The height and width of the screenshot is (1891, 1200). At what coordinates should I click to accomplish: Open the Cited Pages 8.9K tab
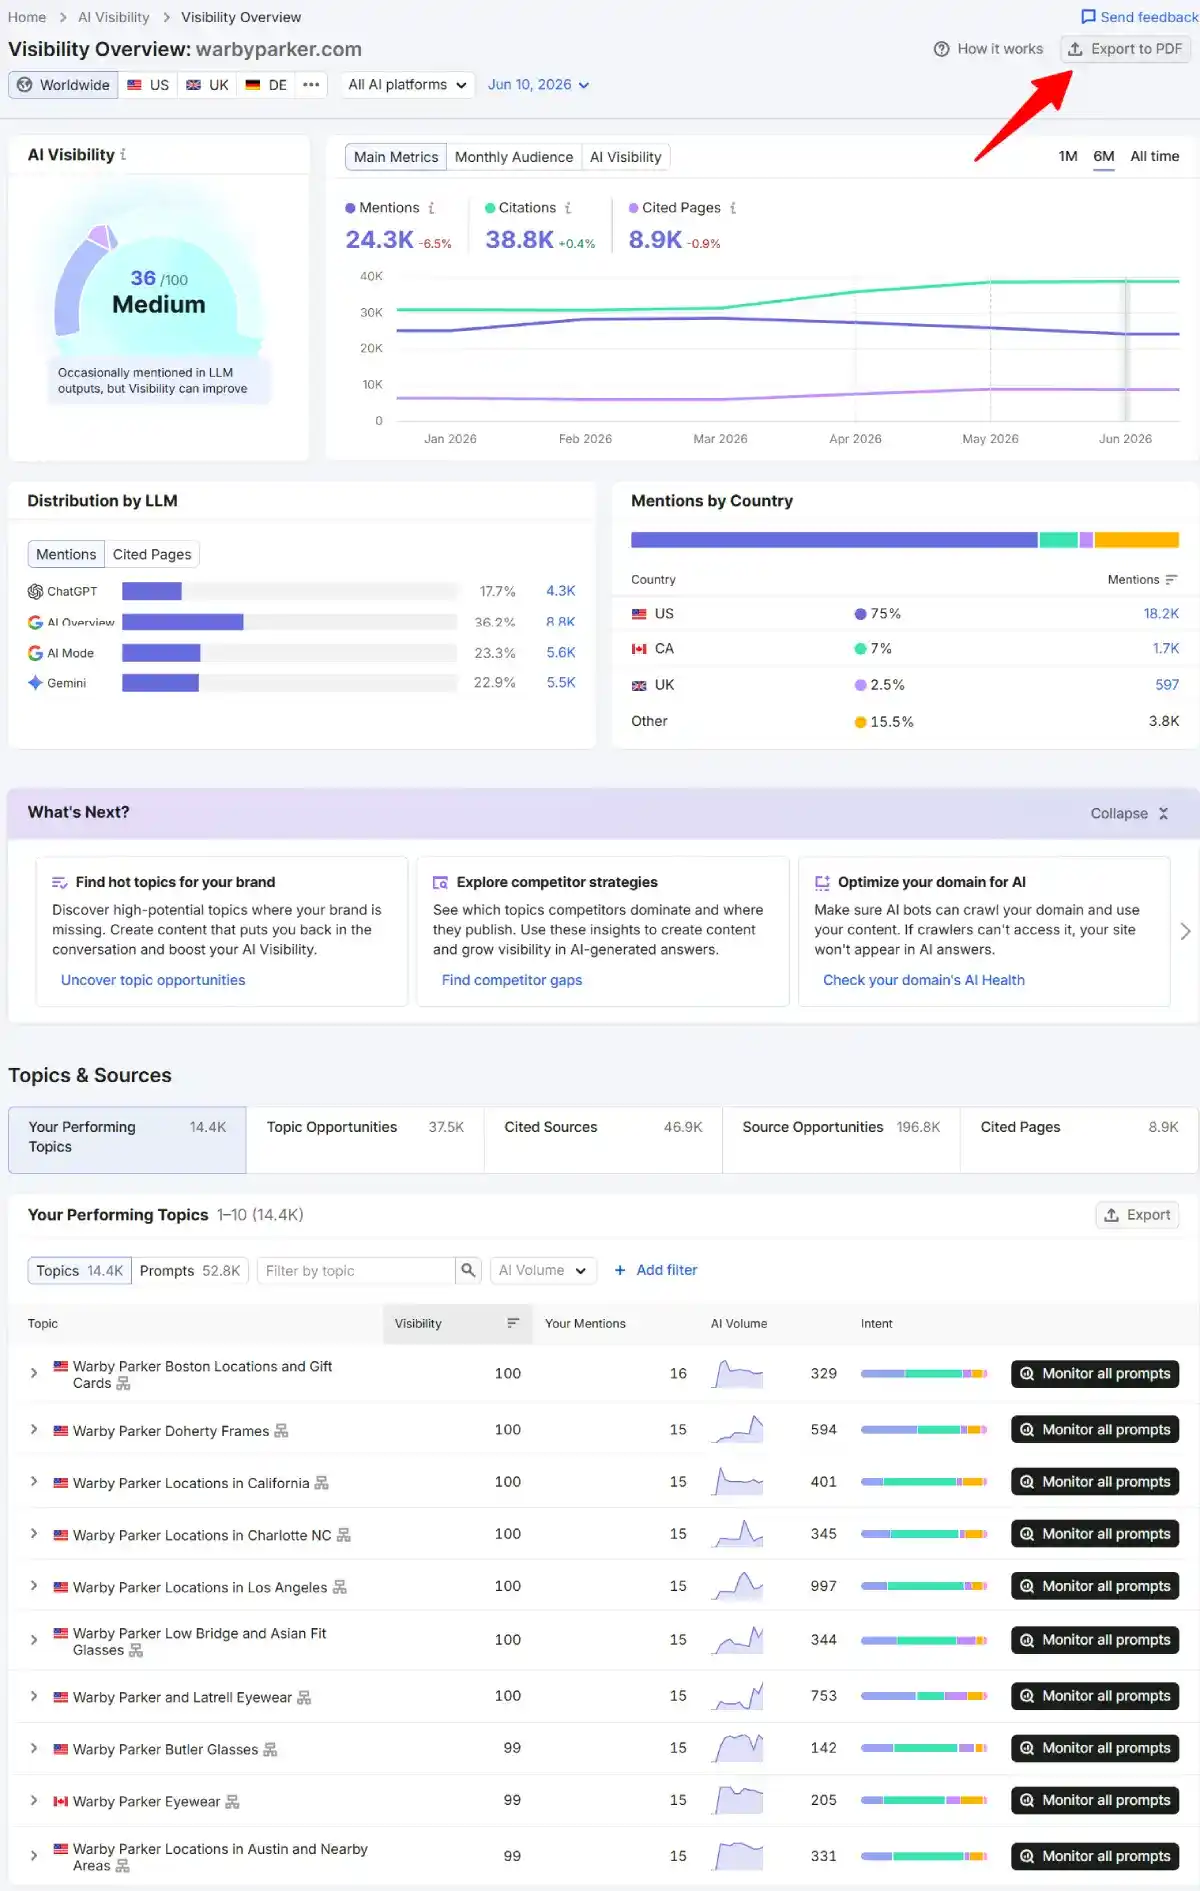pyautogui.click(x=1079, y=1139)
